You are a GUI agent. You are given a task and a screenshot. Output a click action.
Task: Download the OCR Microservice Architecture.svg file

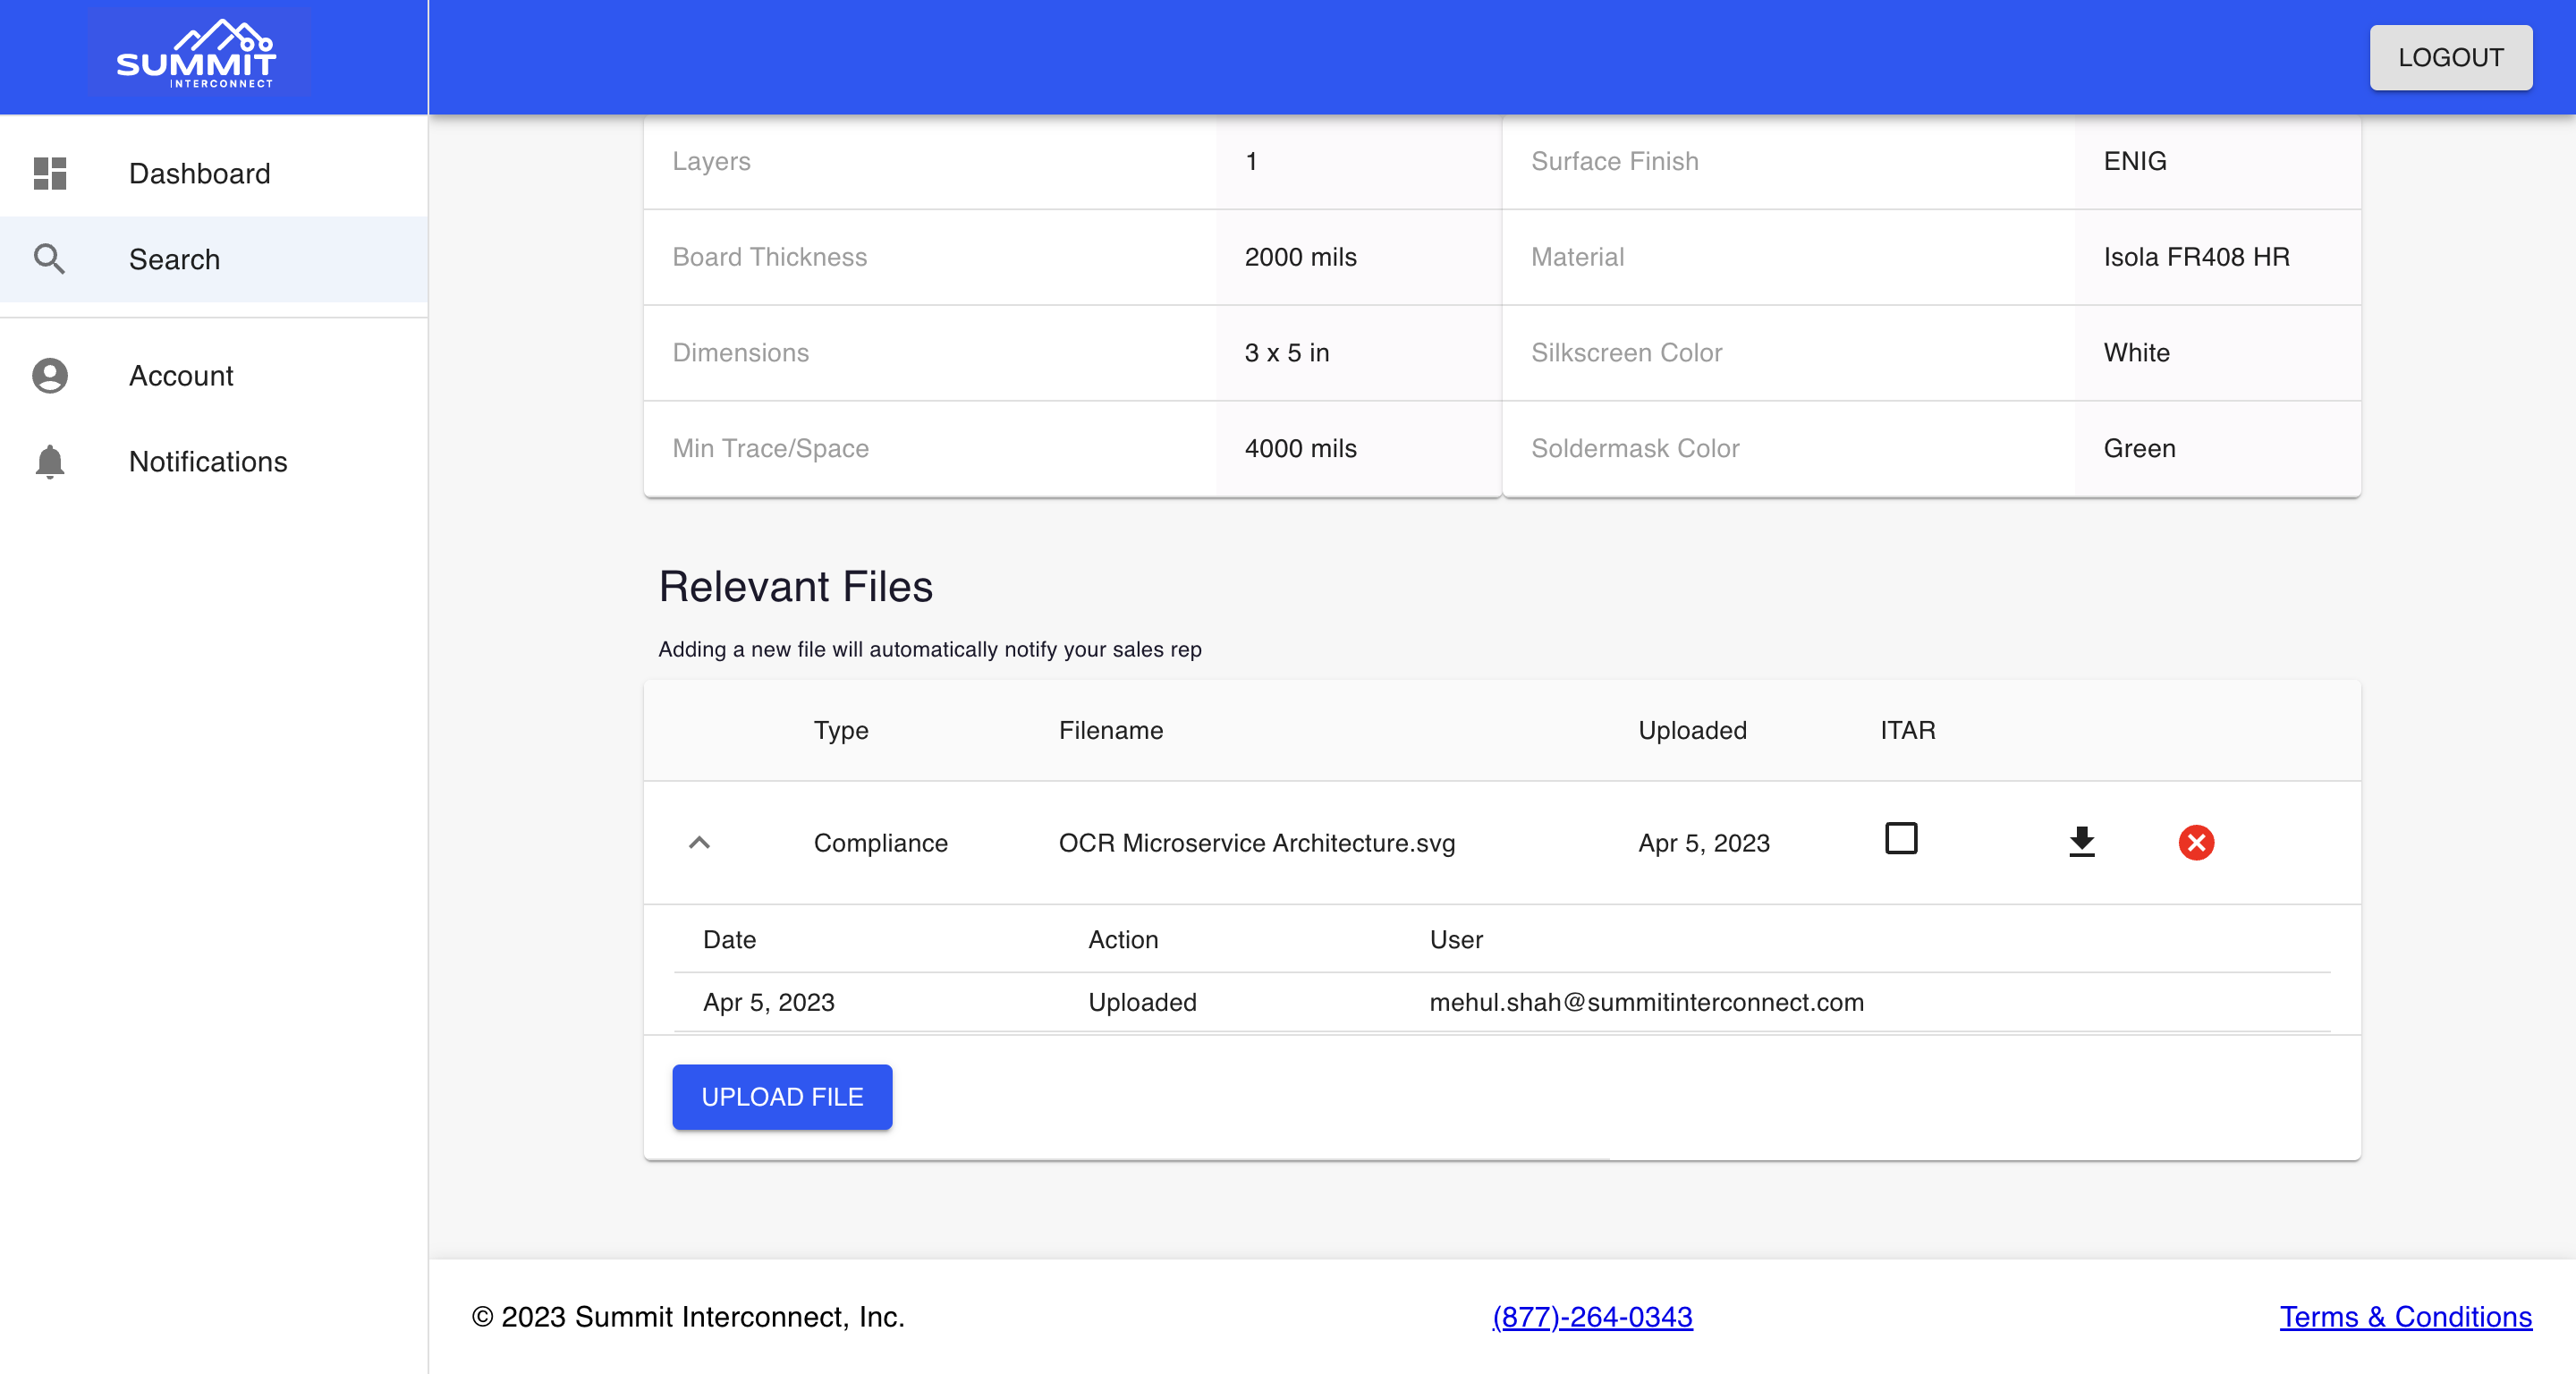click(2082, 842)
